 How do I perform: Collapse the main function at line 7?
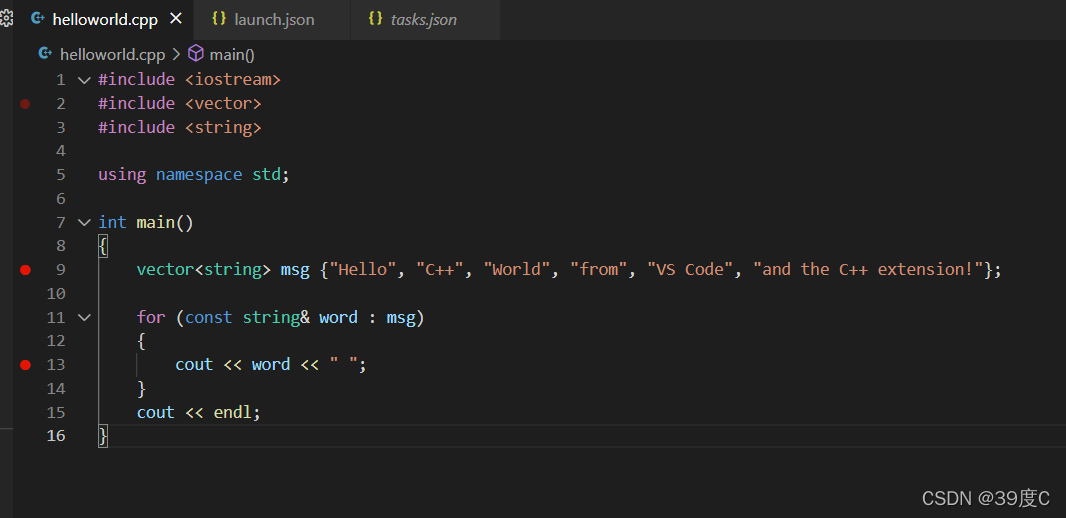pos(84,222)
